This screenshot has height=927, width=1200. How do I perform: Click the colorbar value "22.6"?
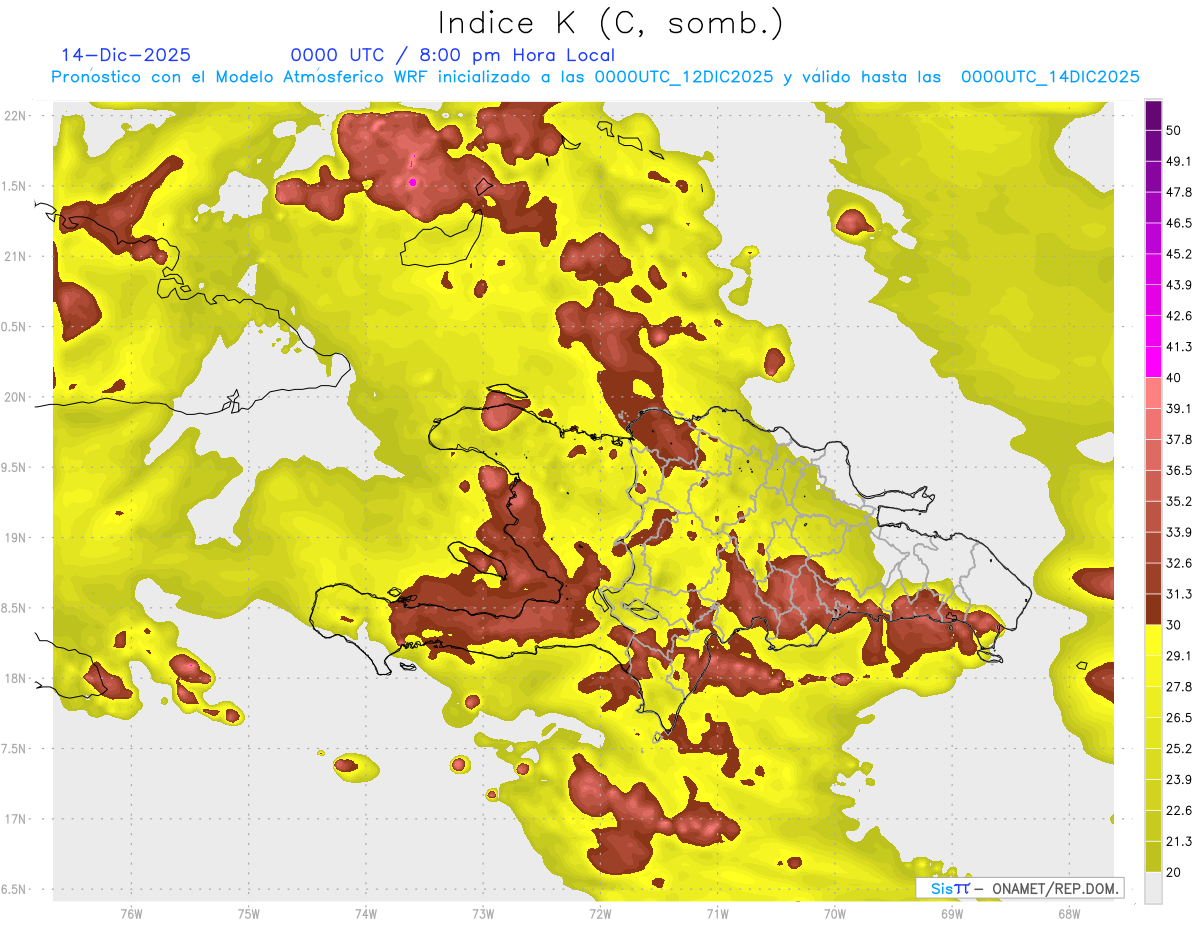coord(1179,810)
